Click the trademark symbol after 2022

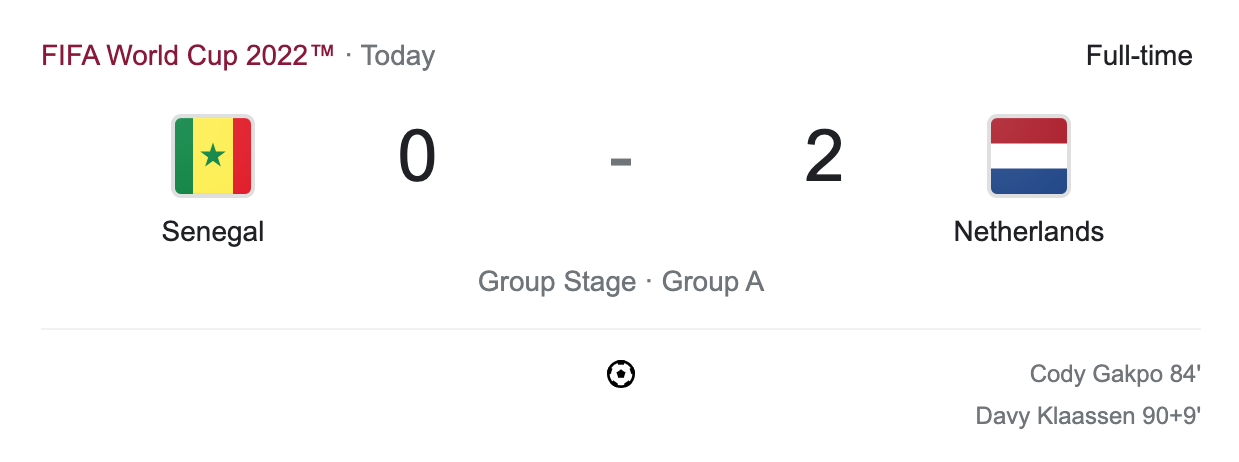[322, 52]
